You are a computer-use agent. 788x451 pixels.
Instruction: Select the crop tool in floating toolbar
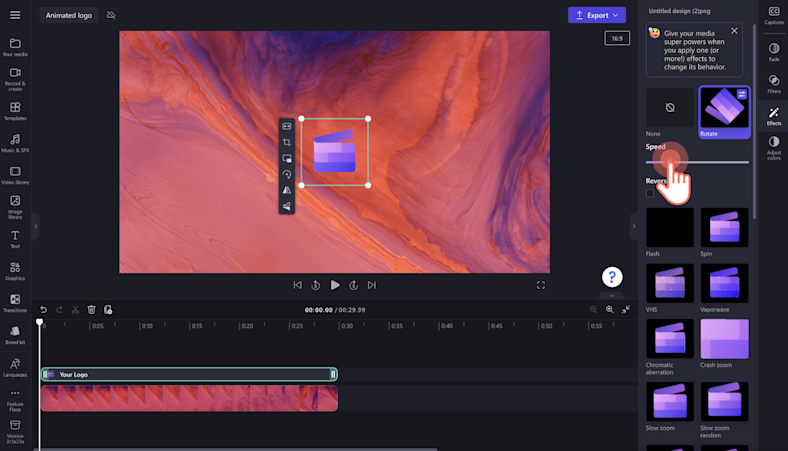pyautogui.click(x=287, y=142)
